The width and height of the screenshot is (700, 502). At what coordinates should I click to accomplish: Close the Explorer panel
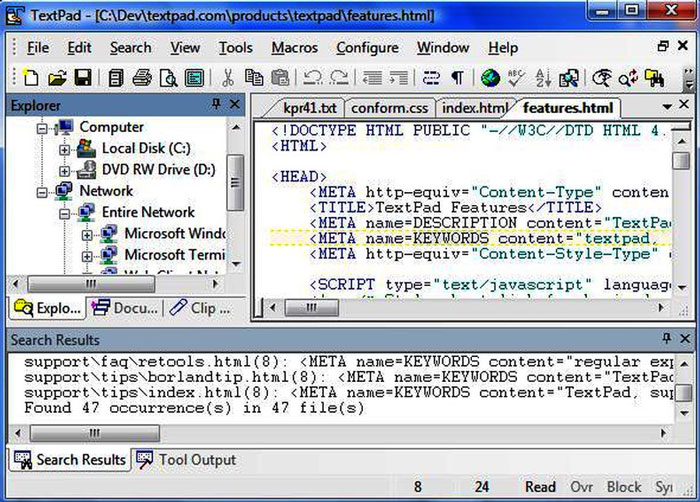(x=234, y=104)
